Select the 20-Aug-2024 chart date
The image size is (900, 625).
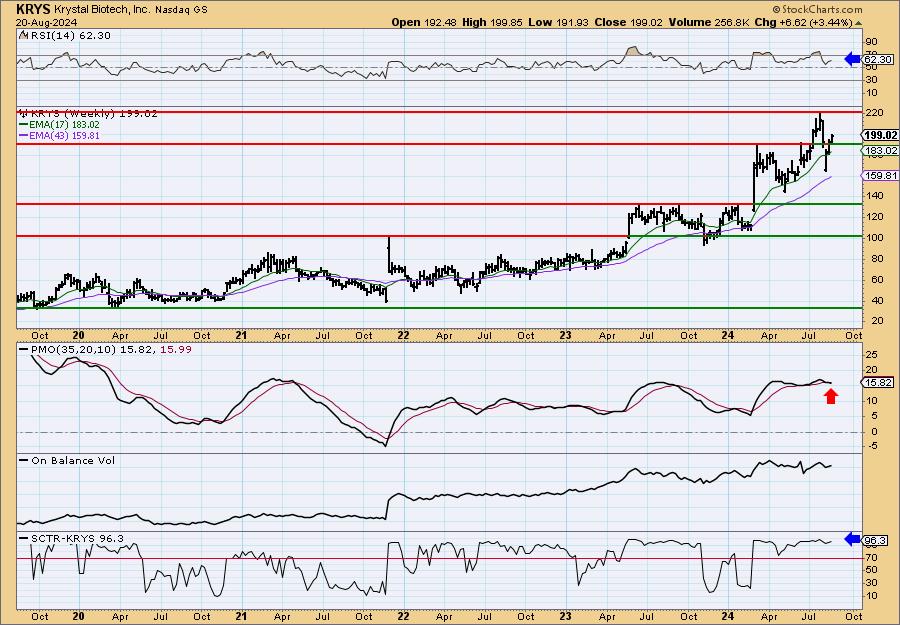point(46,22)
